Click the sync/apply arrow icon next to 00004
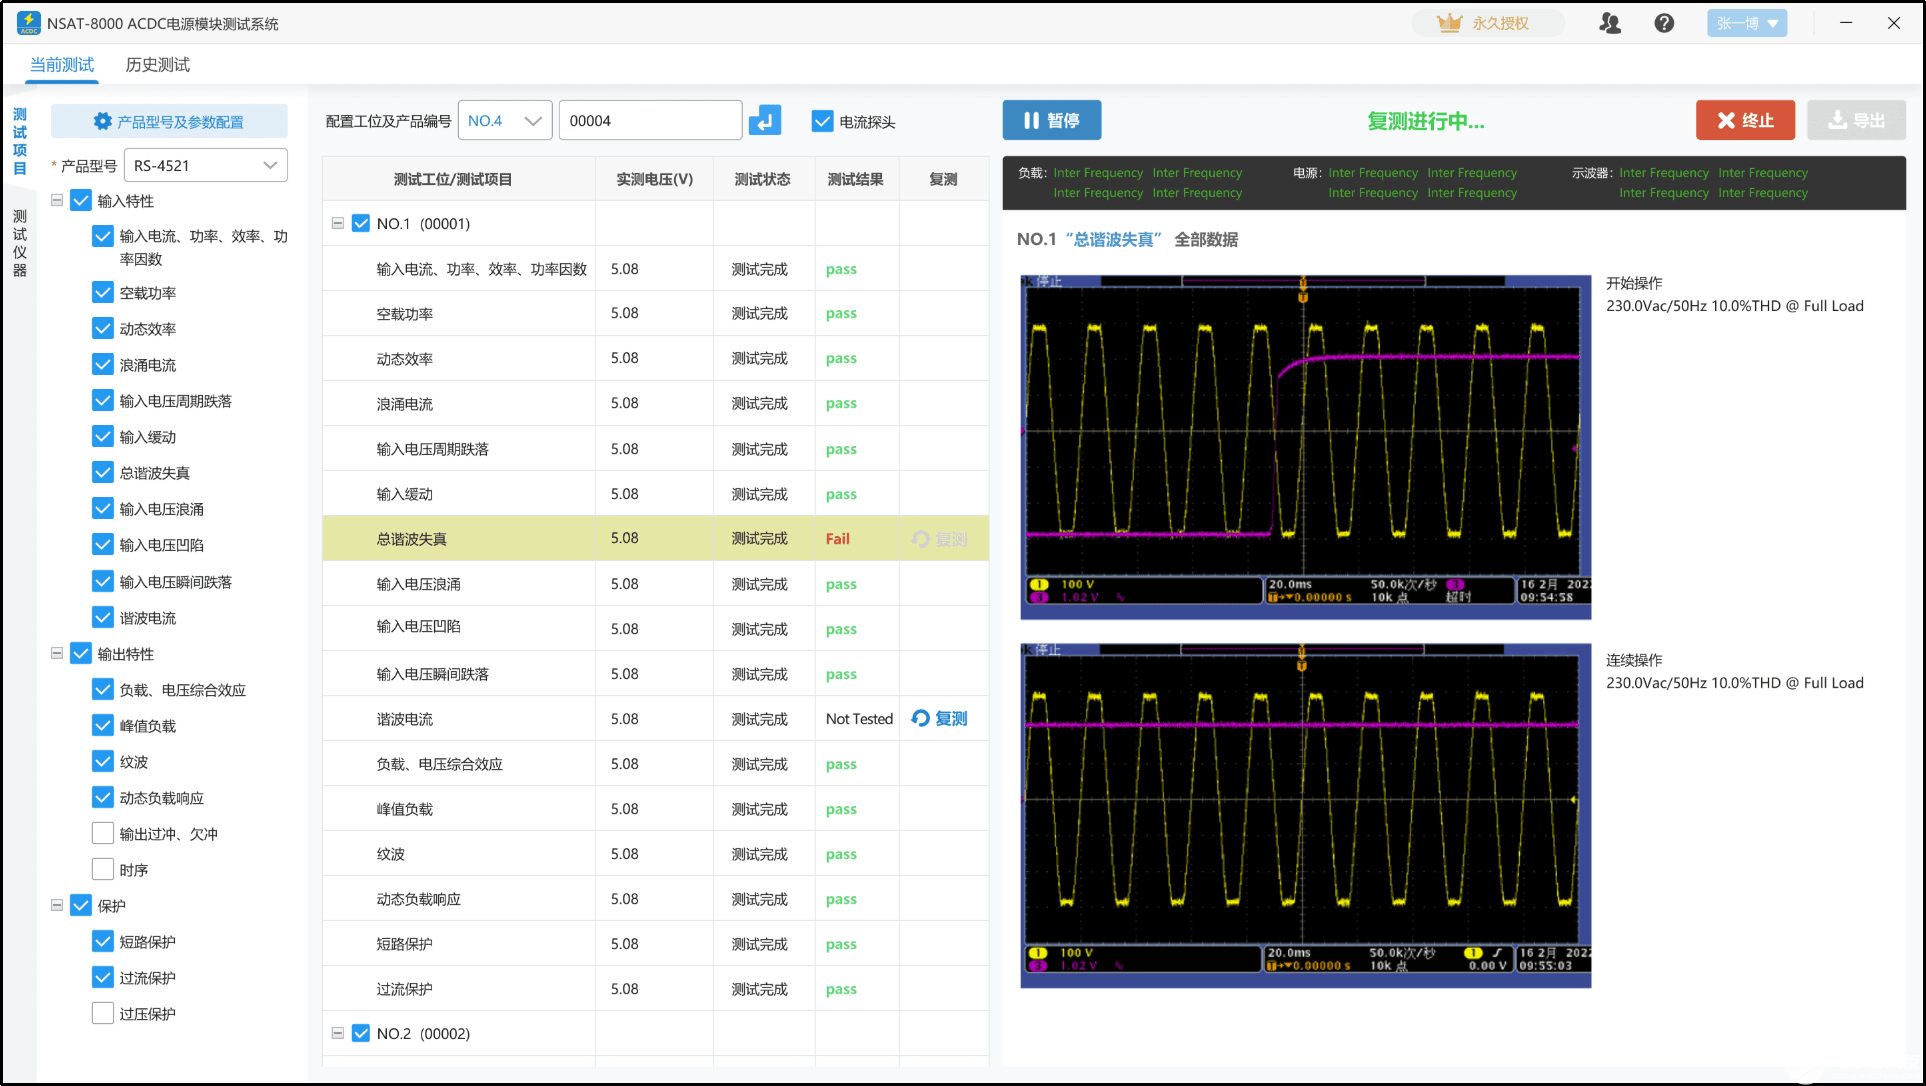 coord(765,120)
